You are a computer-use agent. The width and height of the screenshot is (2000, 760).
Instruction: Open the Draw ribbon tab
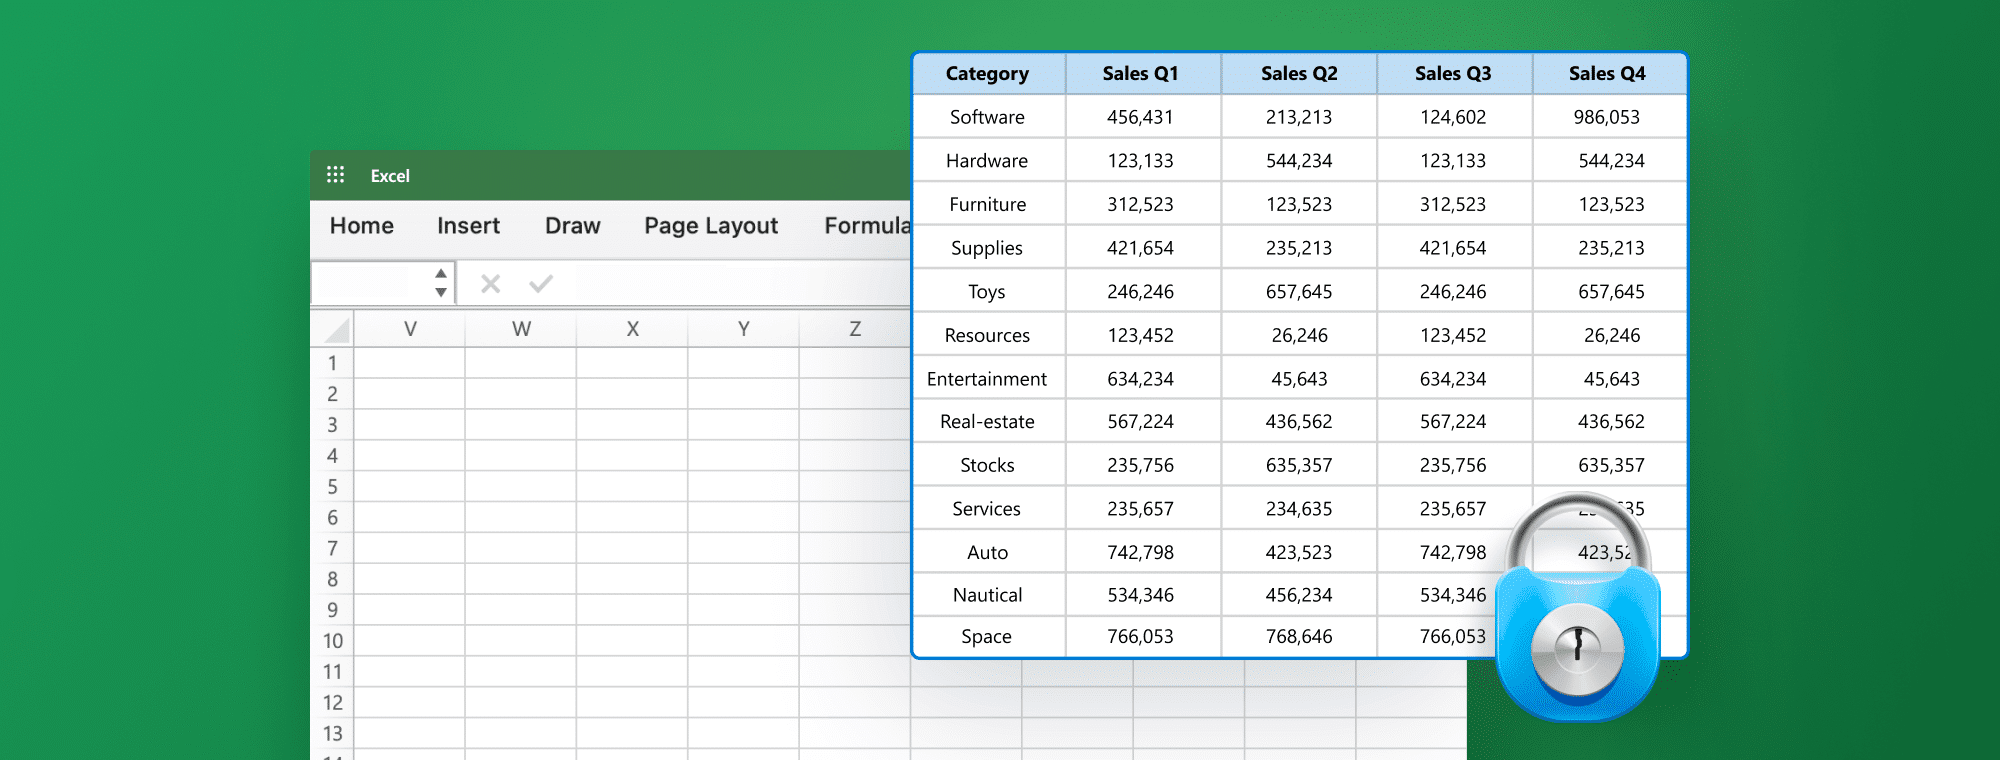point(572,226)
